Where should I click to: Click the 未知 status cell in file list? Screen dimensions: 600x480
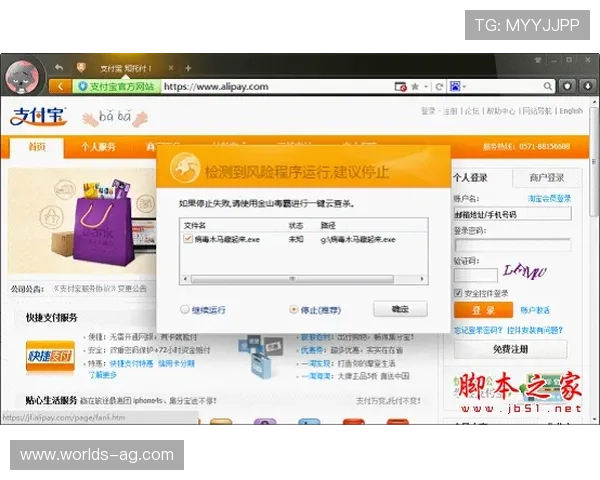(296, 239)
